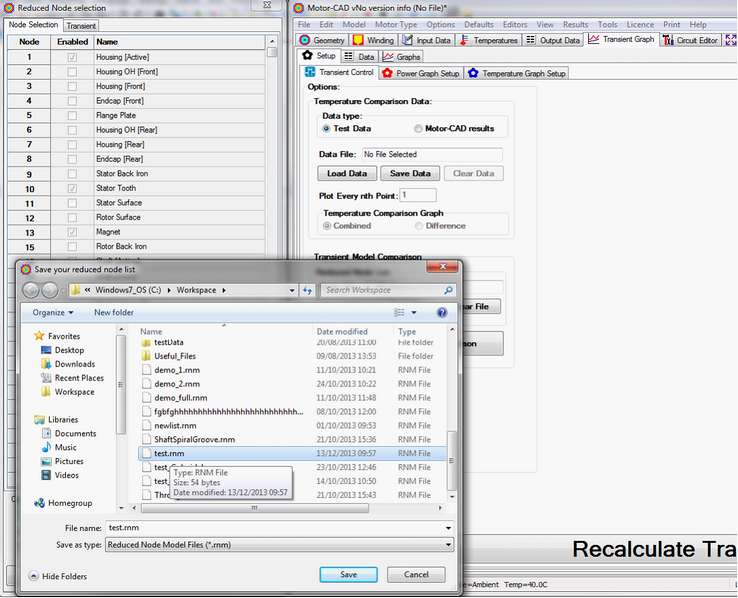Click the Back navigation arrow

[31, 290]
